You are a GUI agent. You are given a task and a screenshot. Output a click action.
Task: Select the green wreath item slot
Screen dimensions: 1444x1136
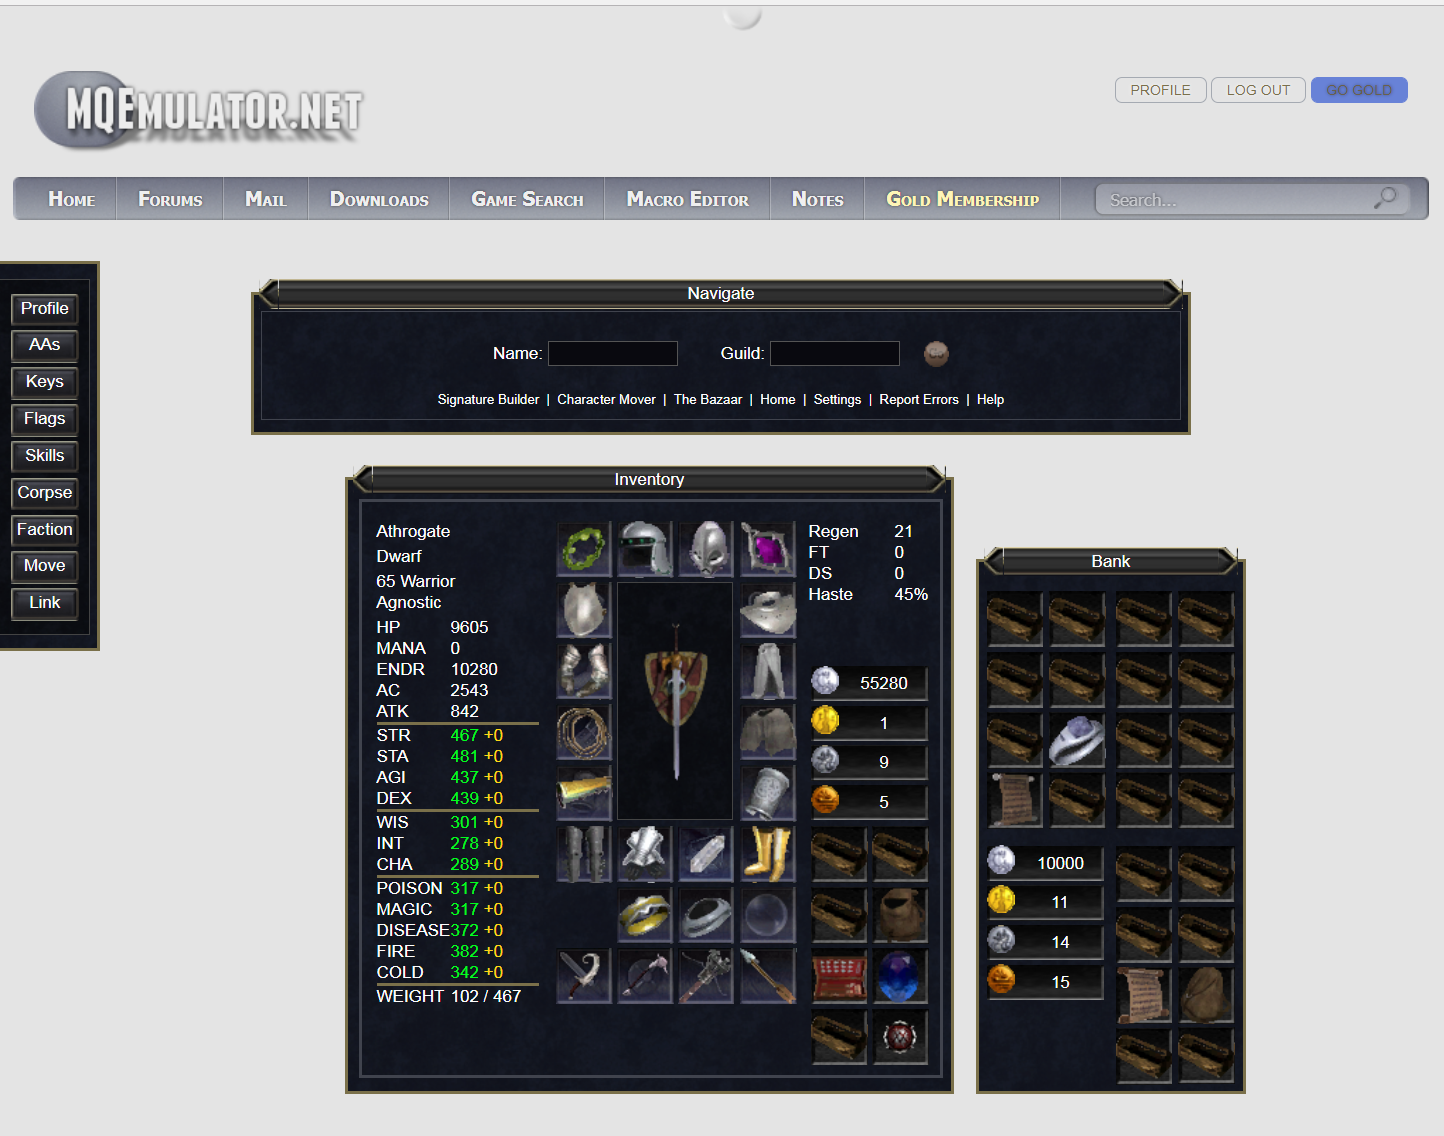(x=584, y=549)
